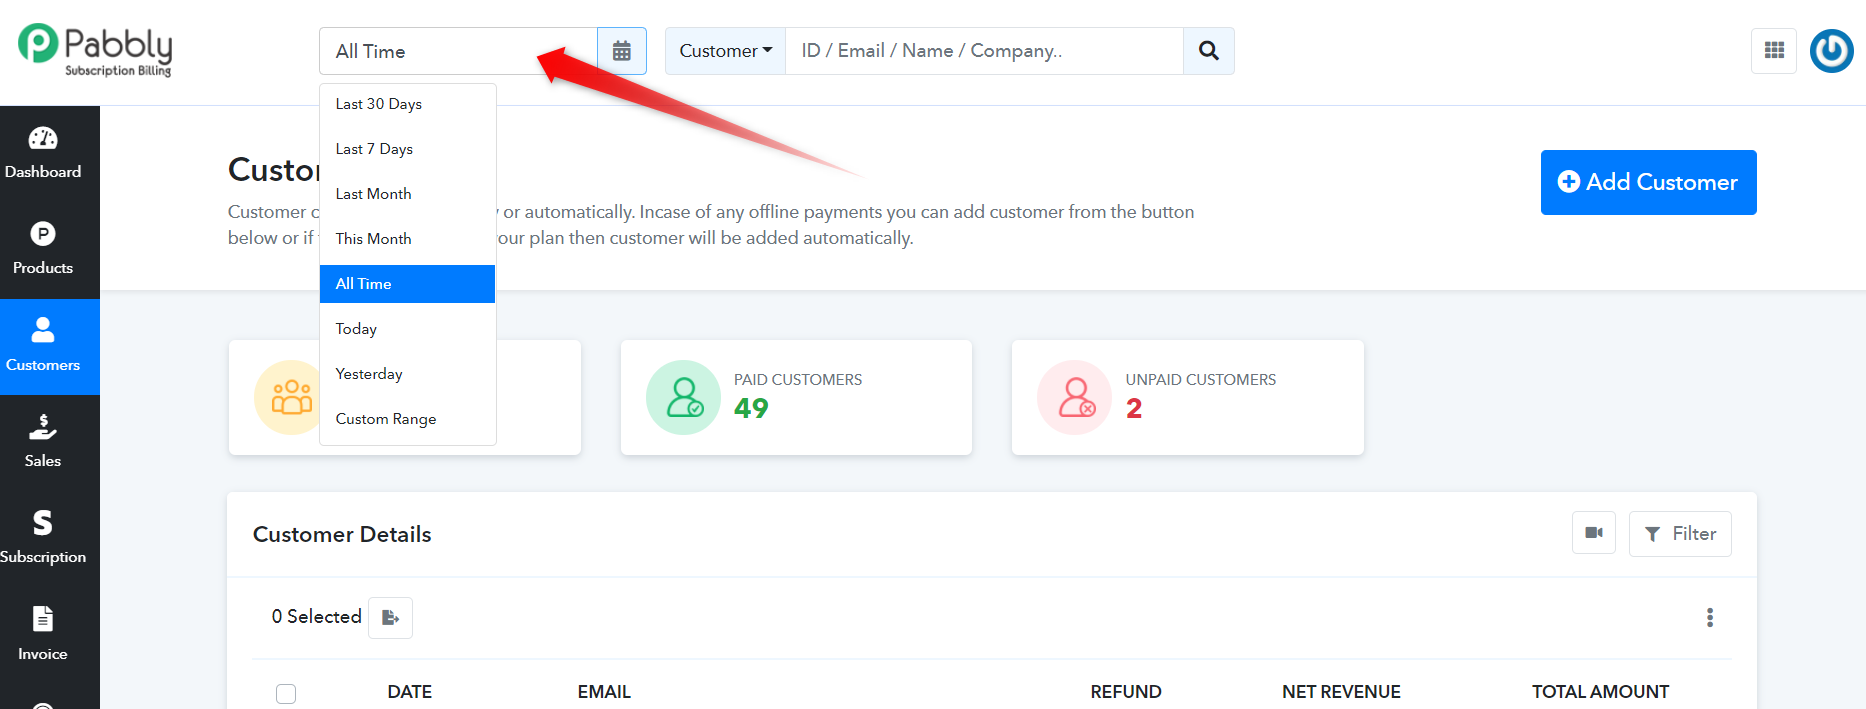
Task: Click the Customer Details heading
Action: [x=342, y=534]
